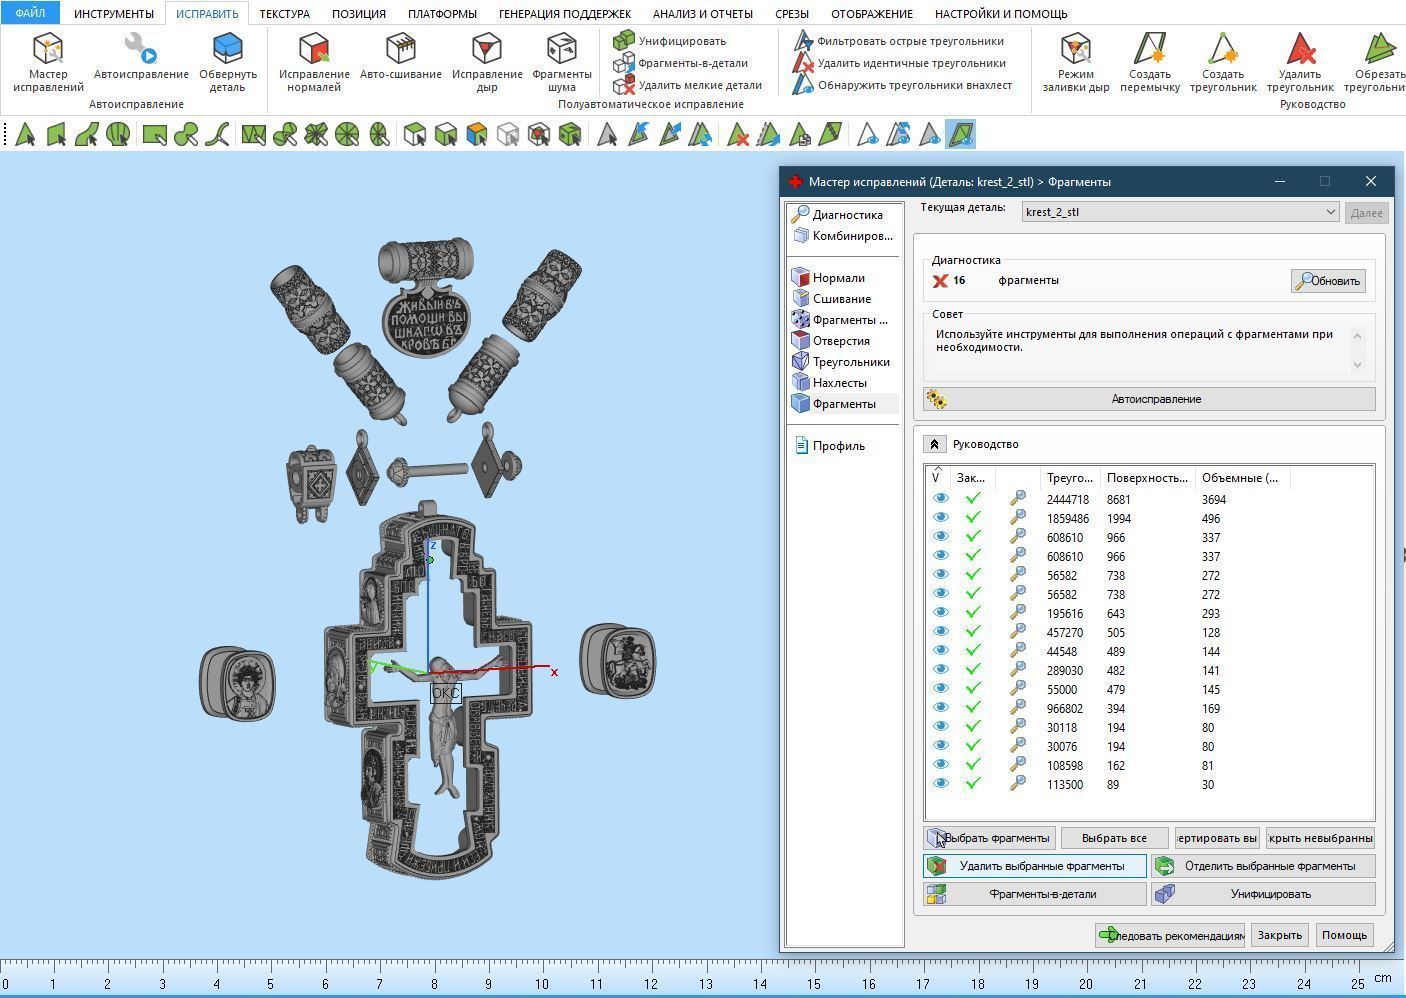
Task: Toggle the eye for the 44548-triangle fragment
Action: point(940,651)
